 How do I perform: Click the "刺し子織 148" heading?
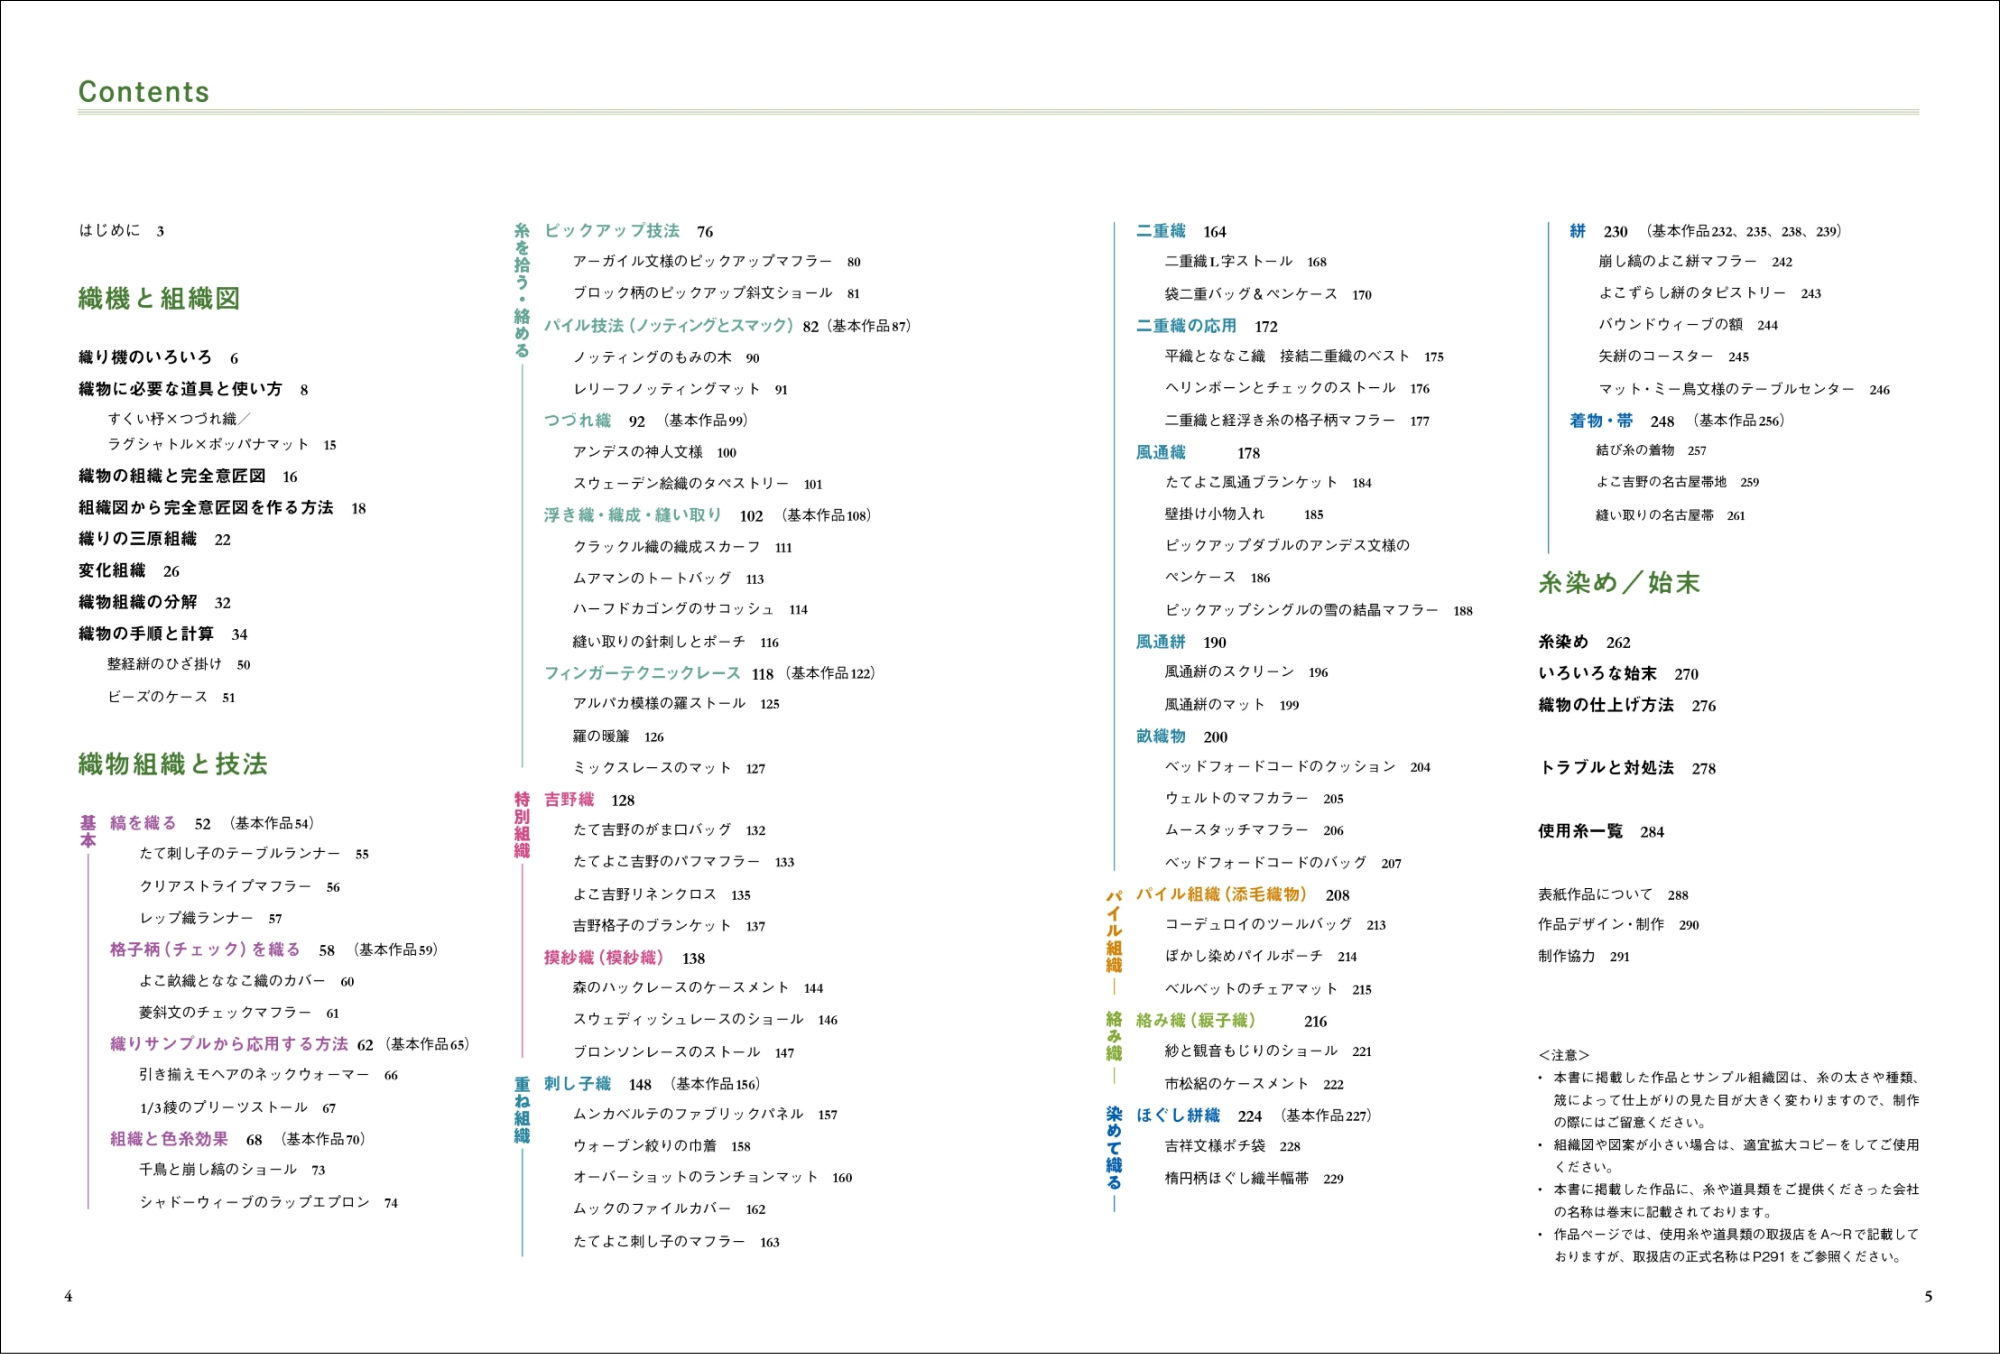(x=596, y=1084)
